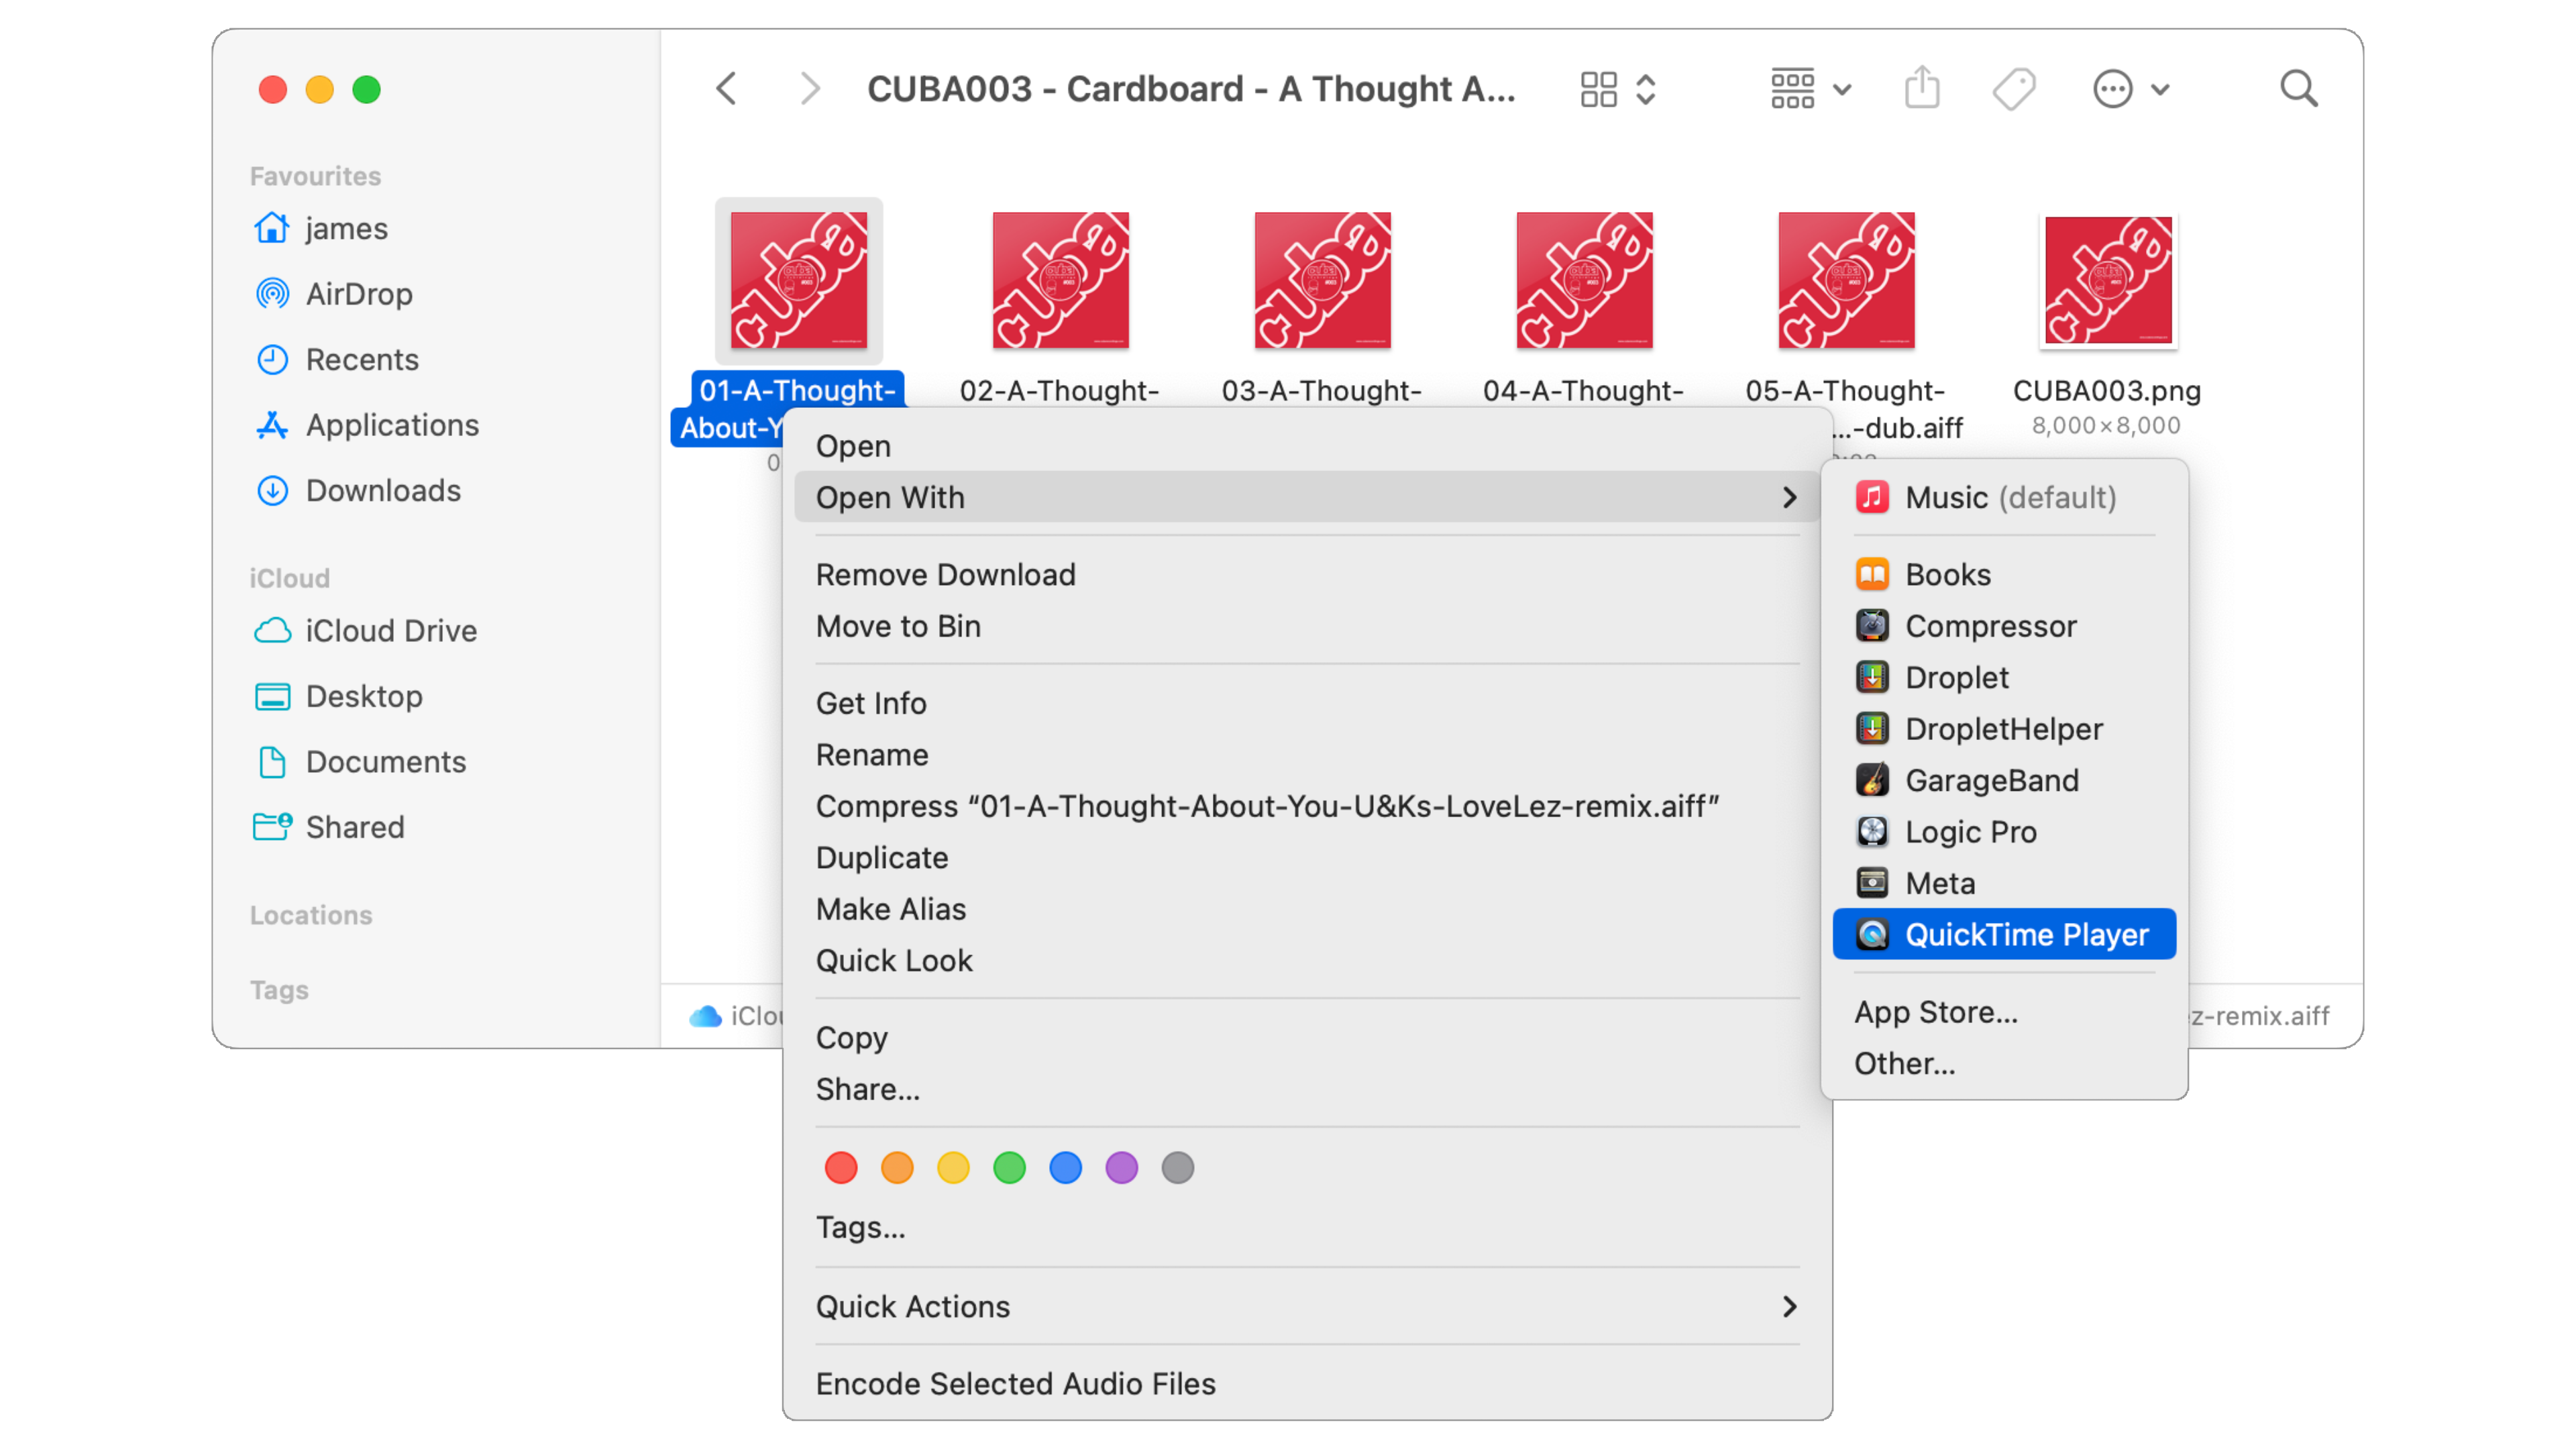Choose Copy in context menu
Viewport: 2576px width, 1449px height.
(x=1307, y=1038)
